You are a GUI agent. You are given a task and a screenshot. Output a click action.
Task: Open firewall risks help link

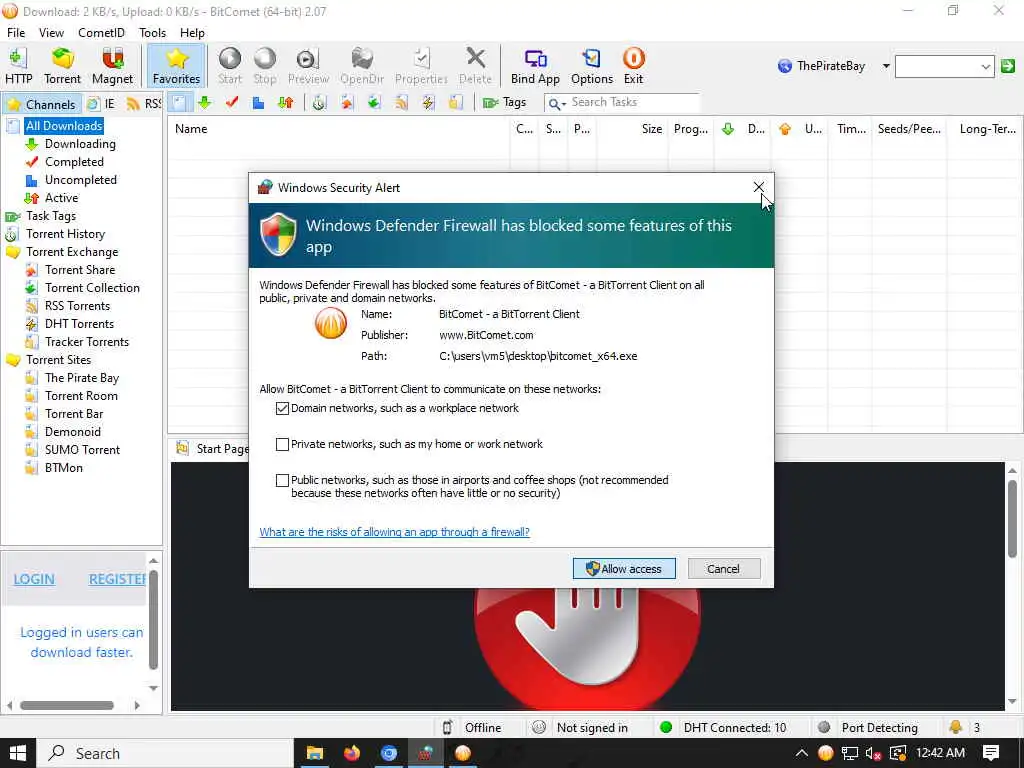coord(394,532)
